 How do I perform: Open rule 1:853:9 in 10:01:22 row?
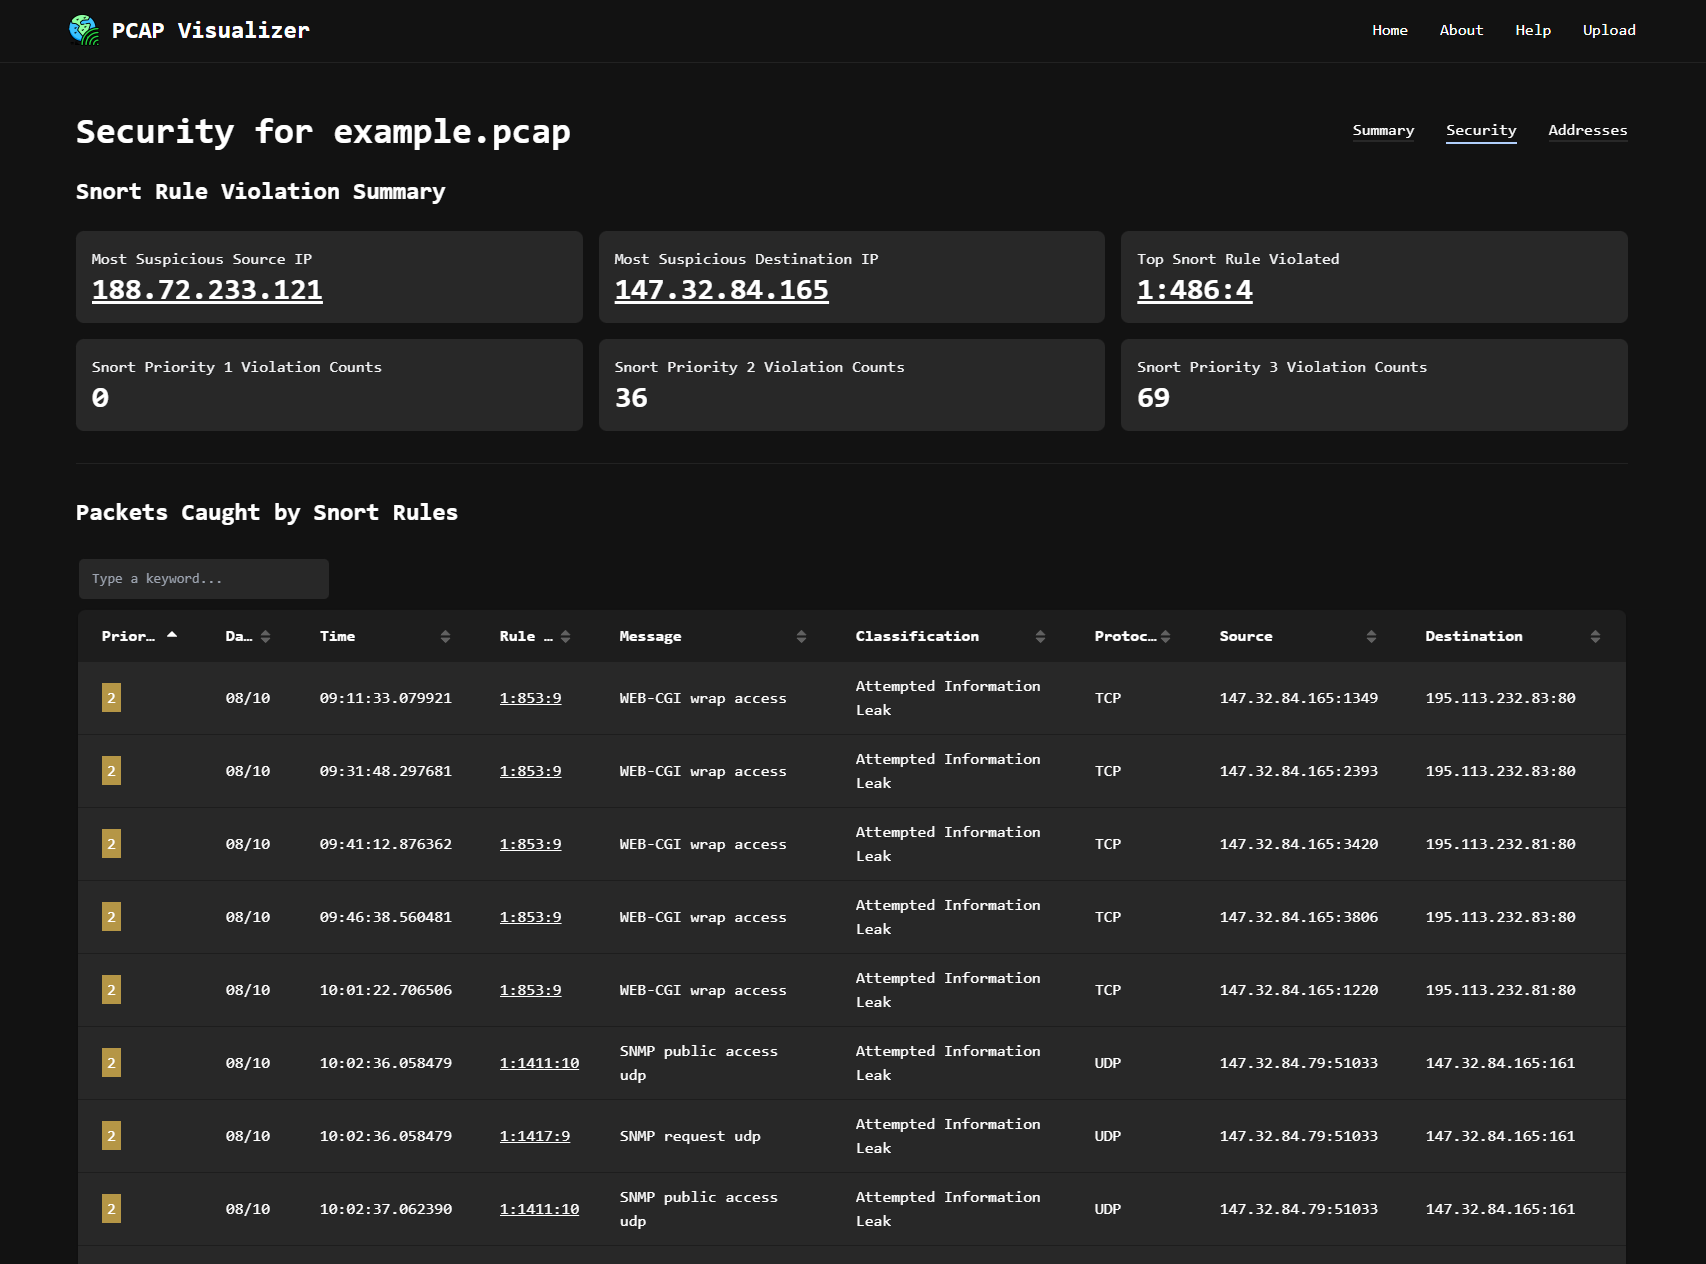click(x=530, y=990)
